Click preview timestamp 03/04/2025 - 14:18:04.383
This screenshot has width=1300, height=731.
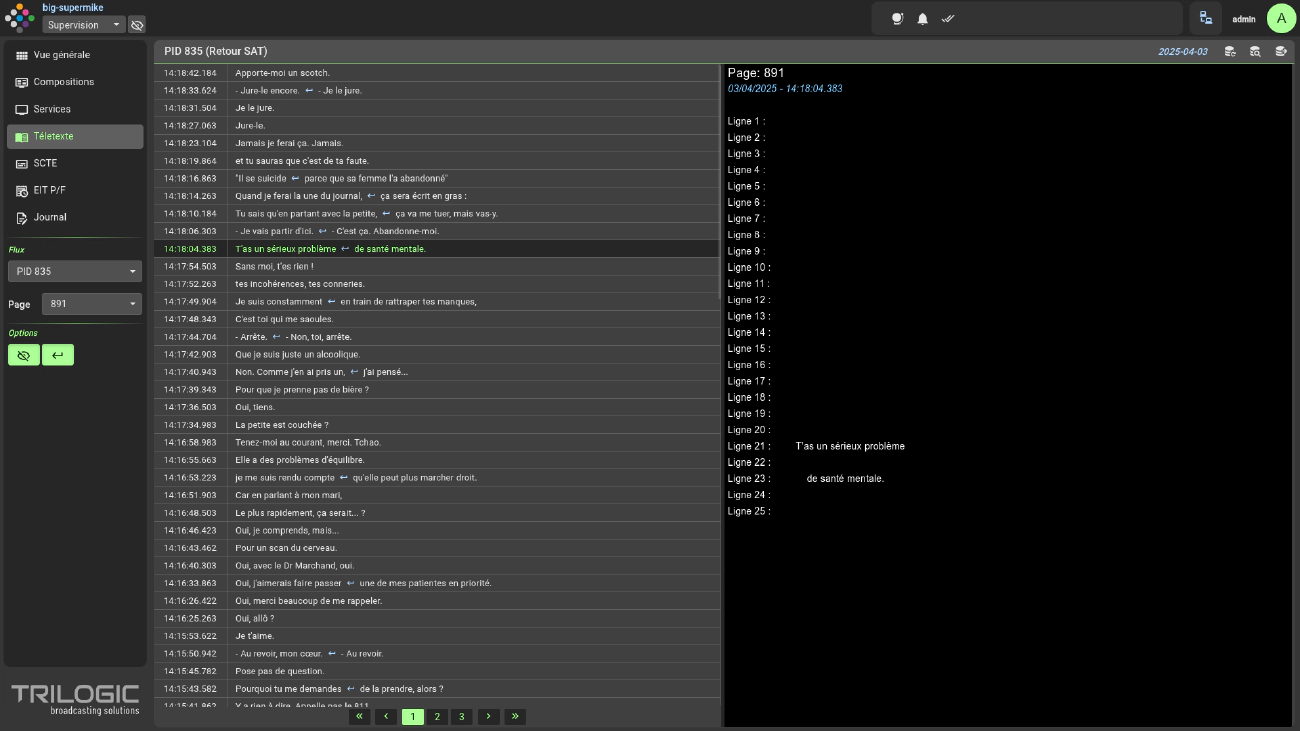click(x=785, y=89)
